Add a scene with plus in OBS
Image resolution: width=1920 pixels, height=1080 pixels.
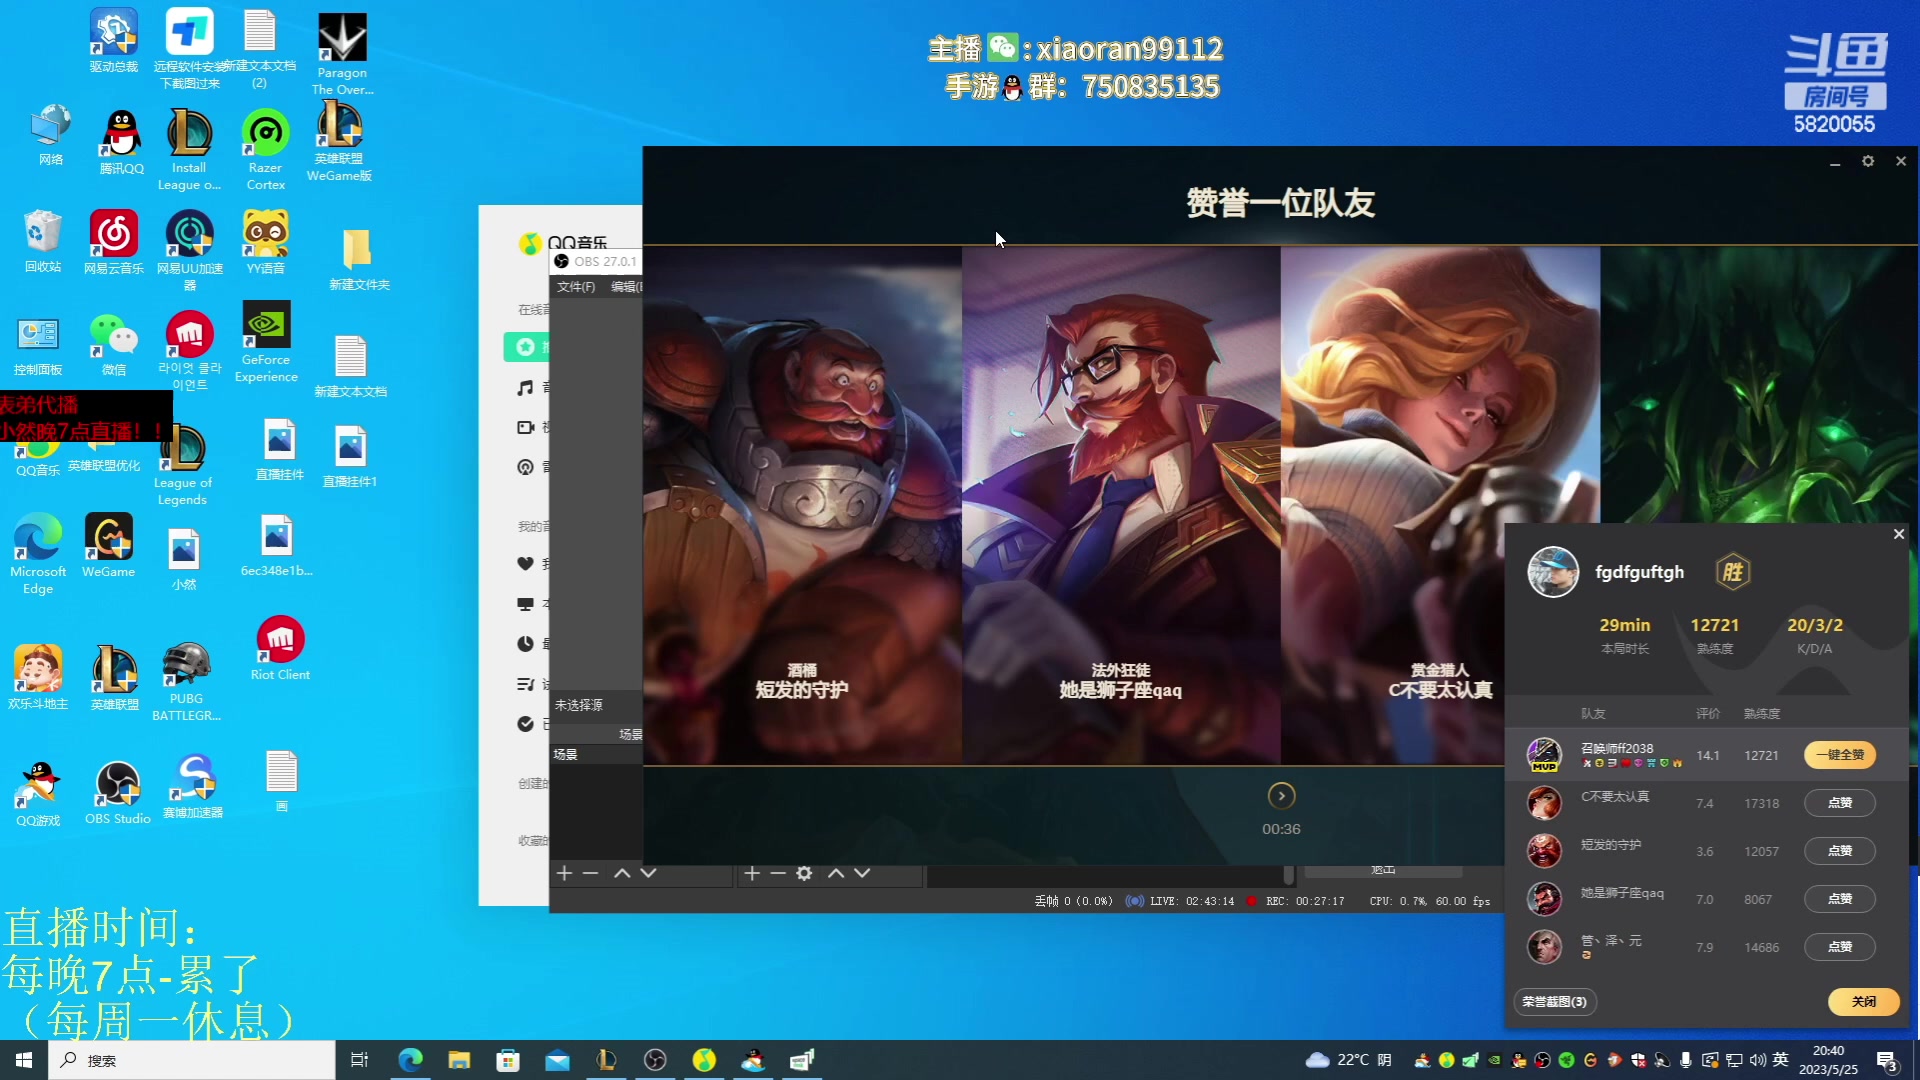pyautogui.click(x=564, y=873)
